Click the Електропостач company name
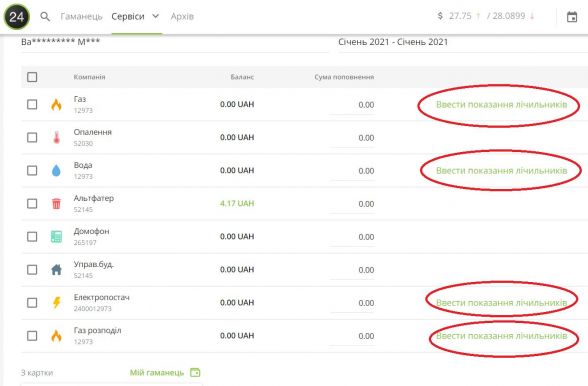588x386 pixels. point(102,297)
